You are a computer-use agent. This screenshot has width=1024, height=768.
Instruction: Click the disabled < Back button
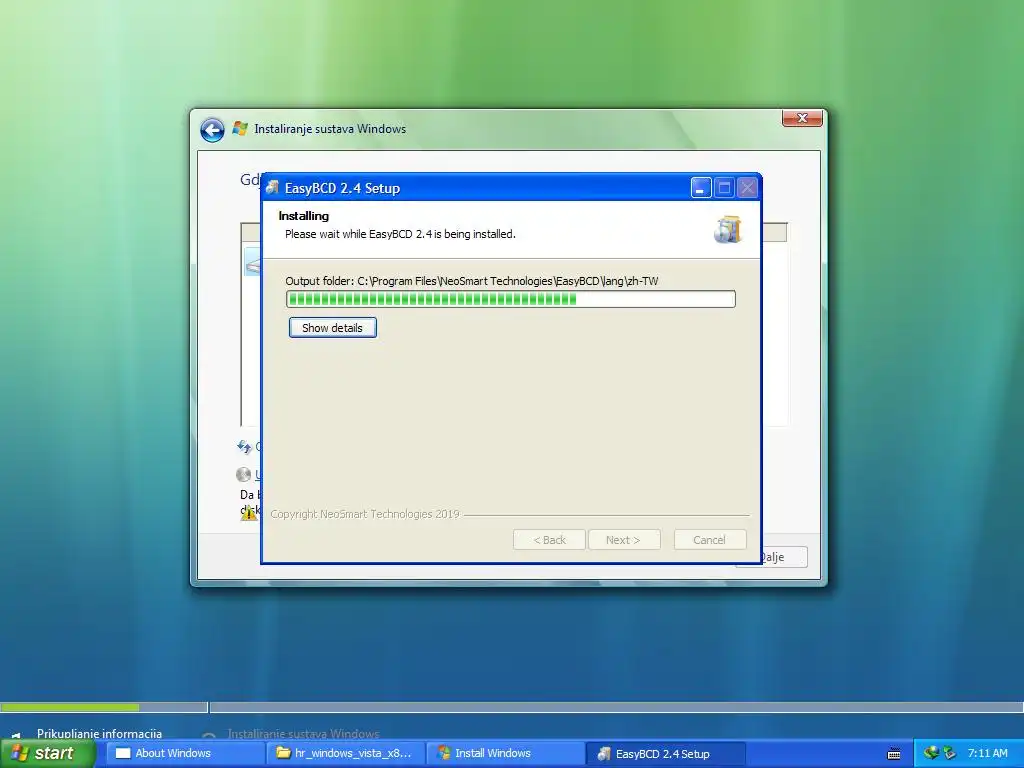(x=549, y=540)
